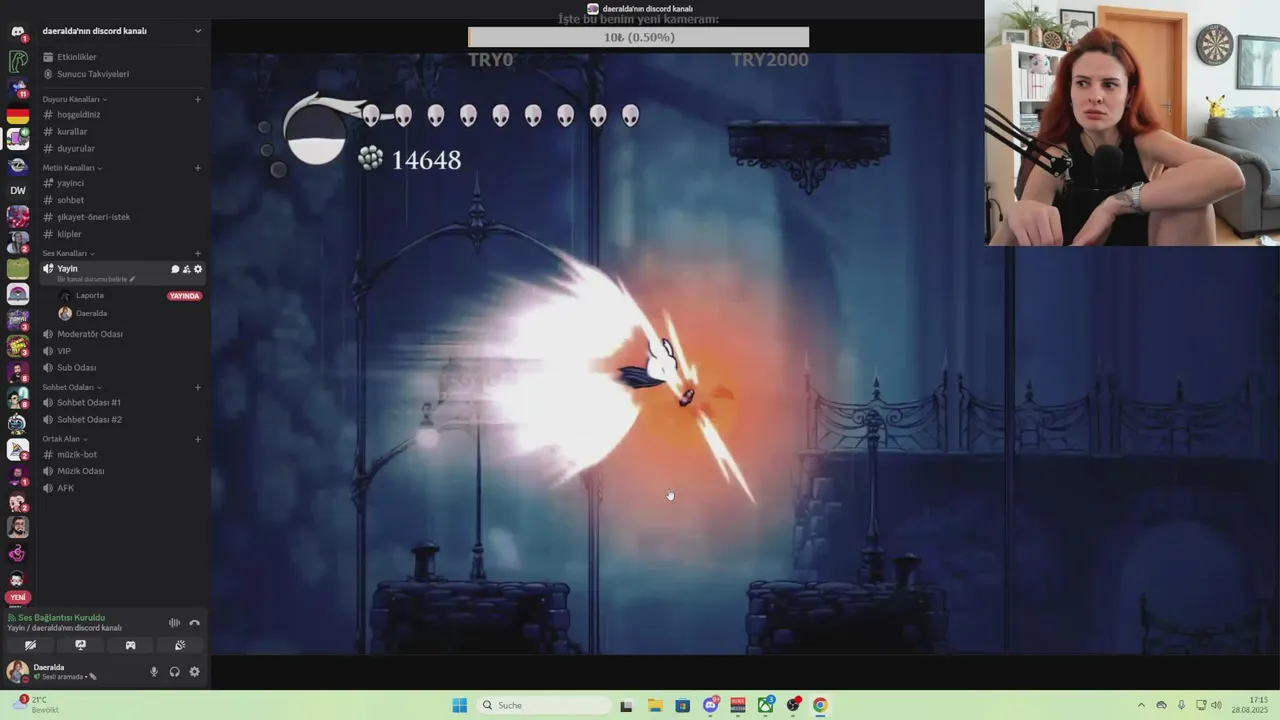The image size is (1280, 720).
Task: Collapse Metin Kanalları category
Action: [72, 168]
